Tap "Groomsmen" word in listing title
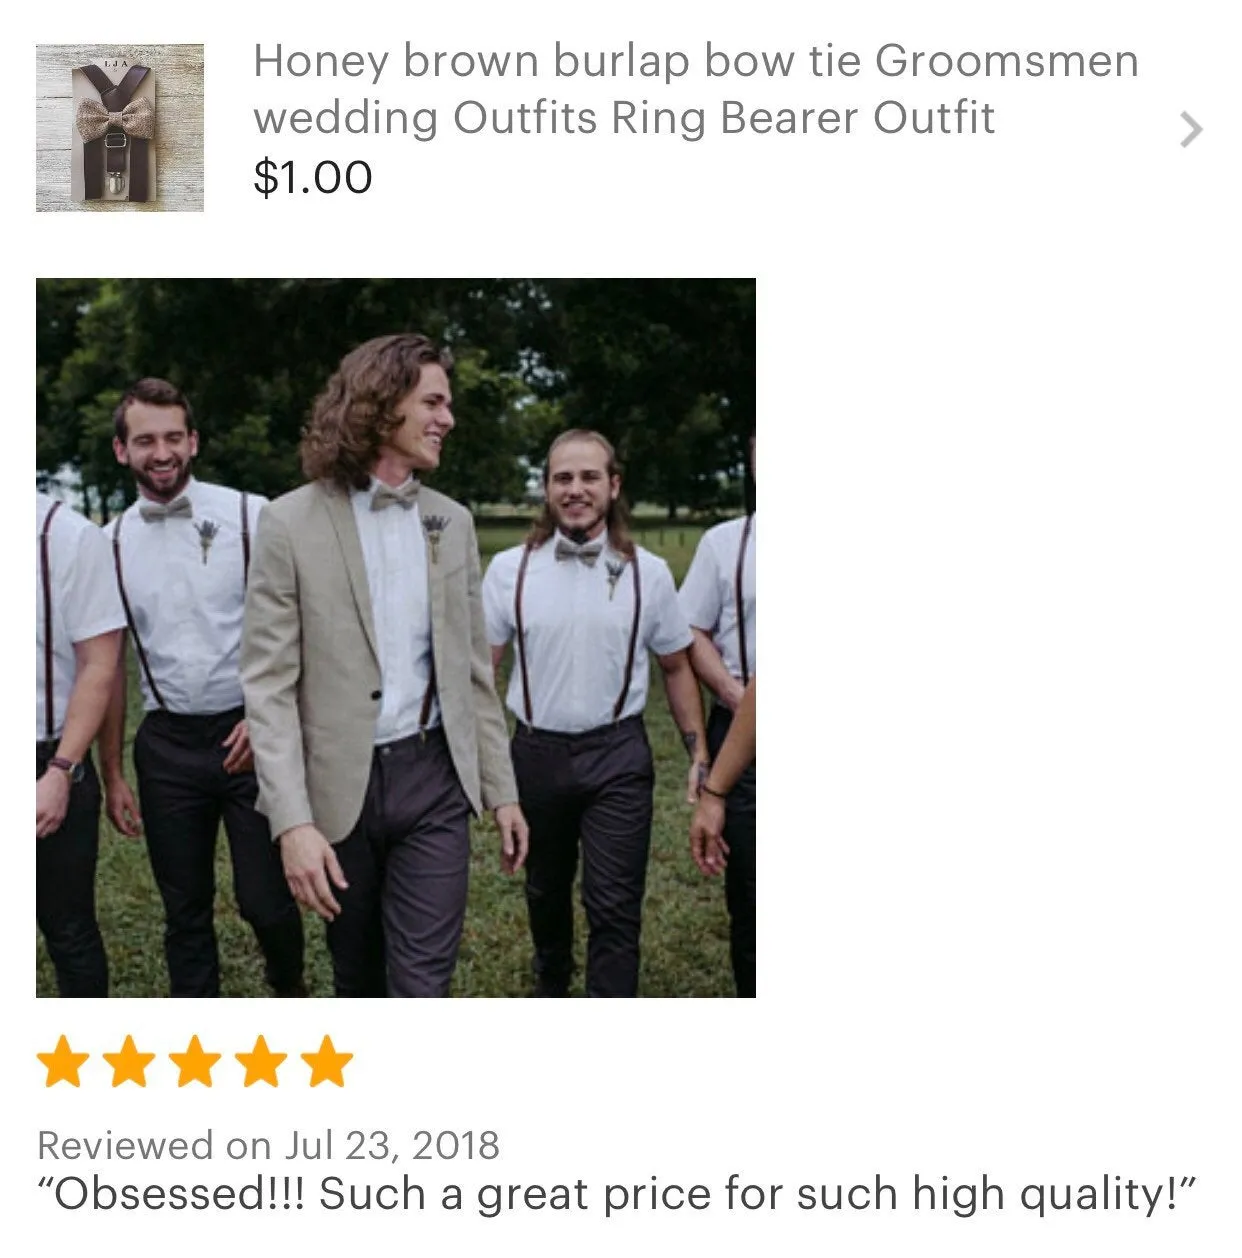The height and width of the screenshot is (1258, 1242). pyautogui.click(x=1007, y=62)
